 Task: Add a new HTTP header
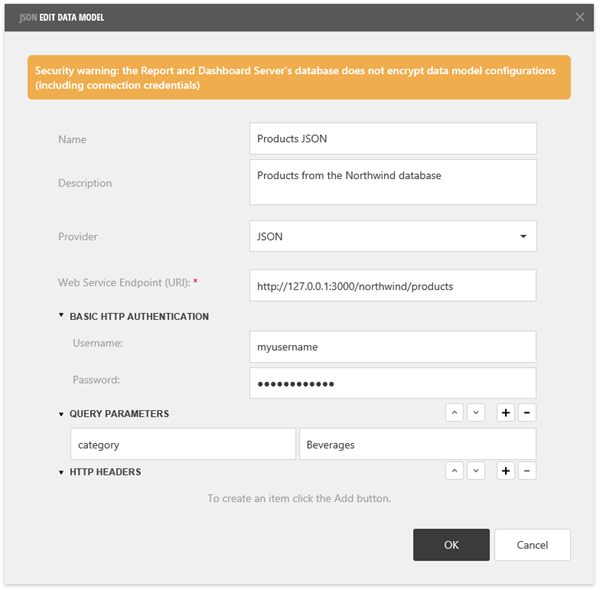pyautogui.click(x=506, y=471)
